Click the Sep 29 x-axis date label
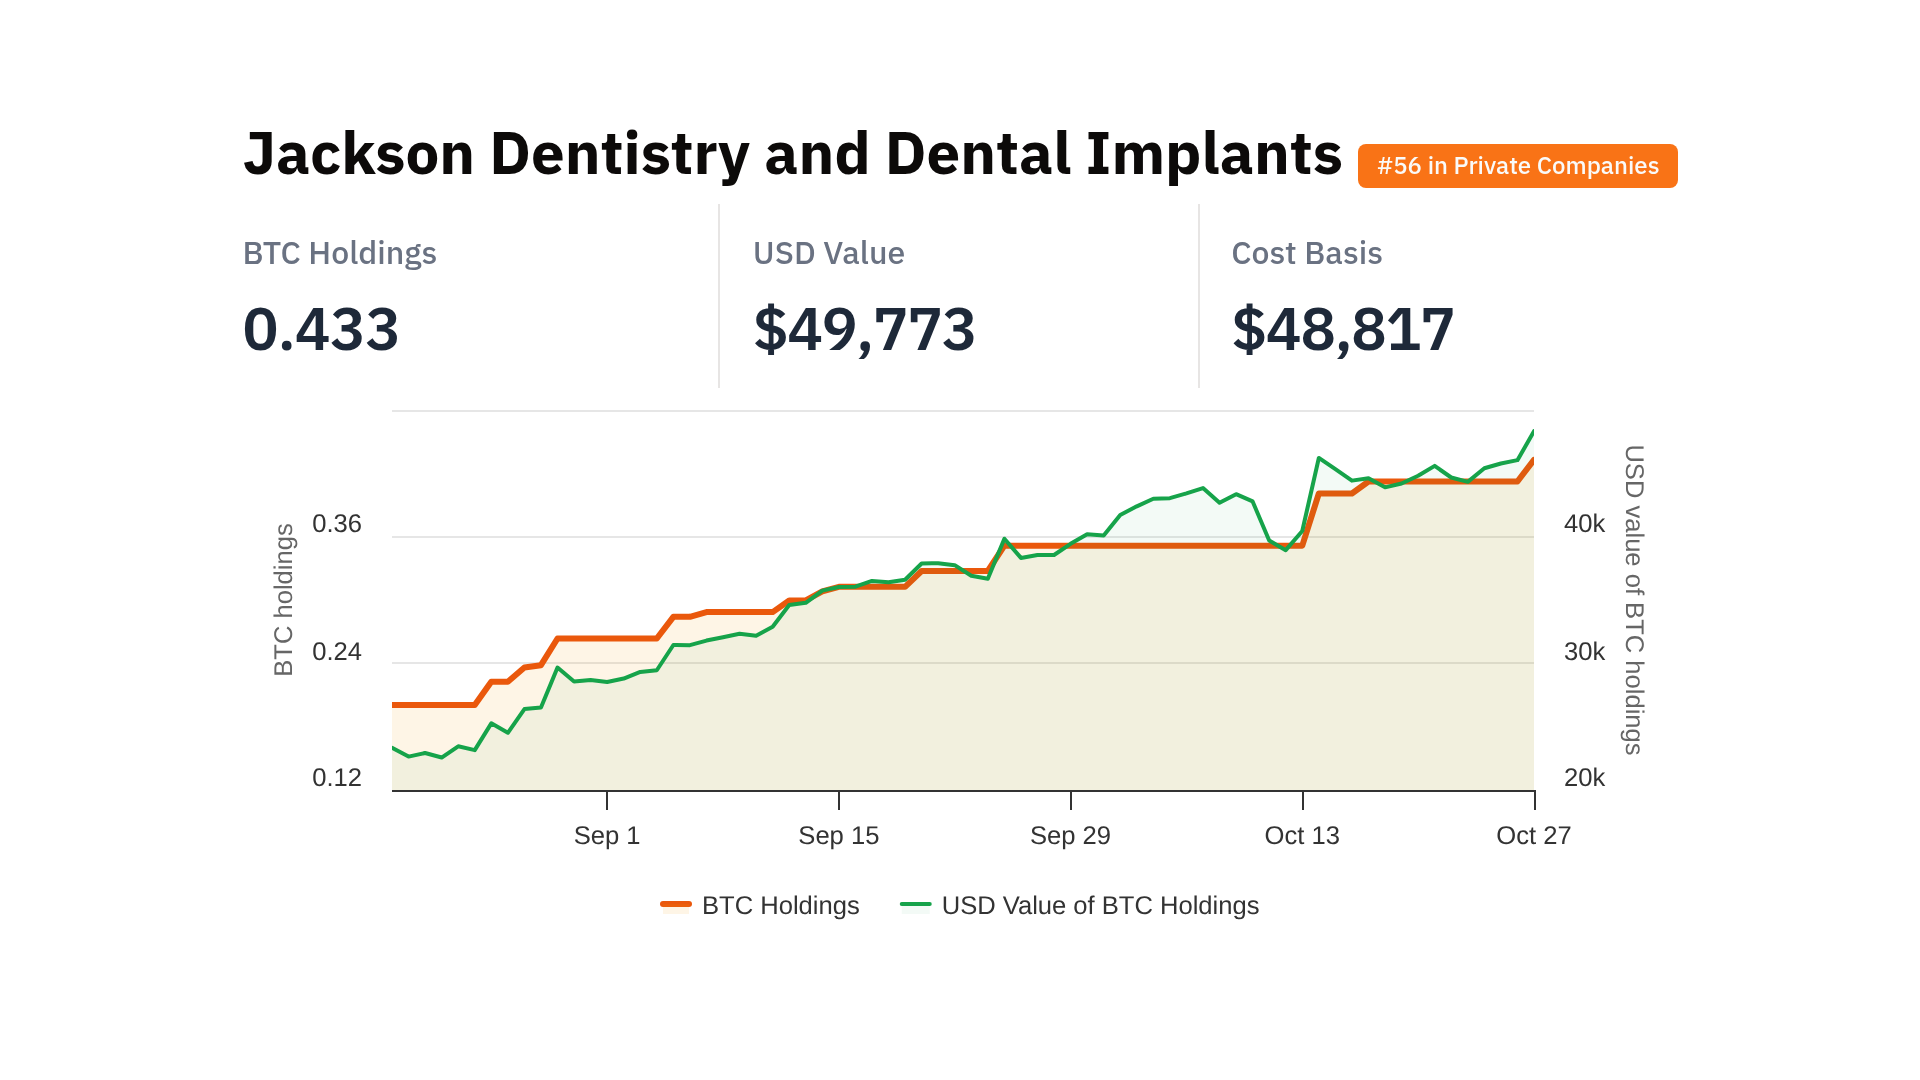The width and height of the screenshot is (1920, 1080). tap(1070, 835)
